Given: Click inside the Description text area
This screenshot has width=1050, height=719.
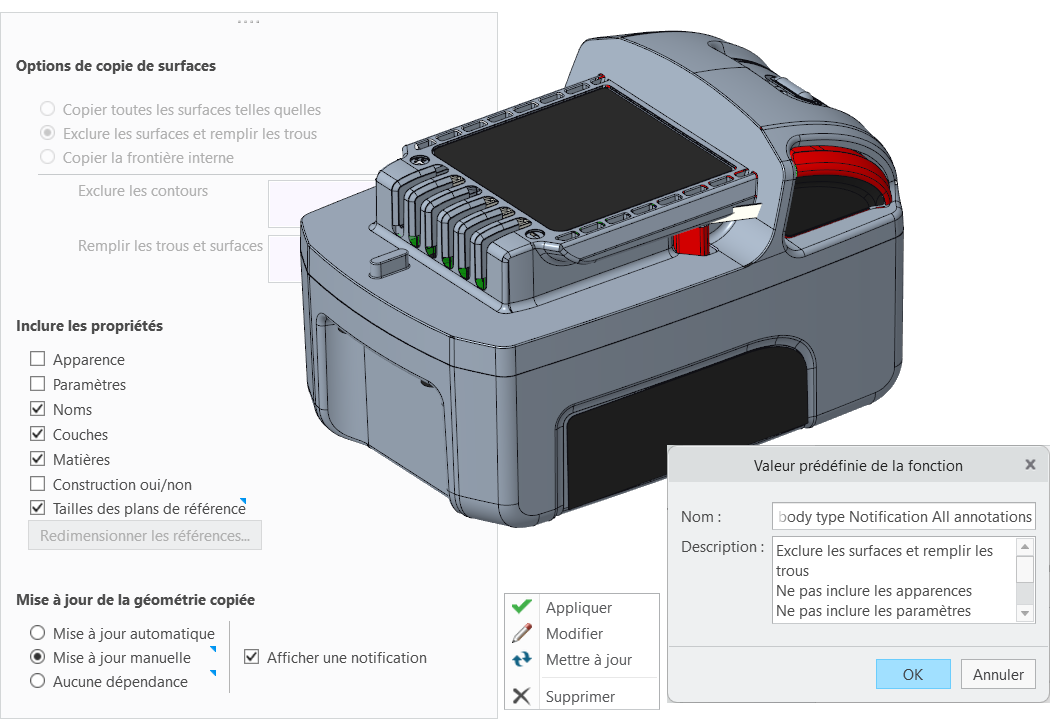Looking at the screenshot, I should click(x=894, y=580).
